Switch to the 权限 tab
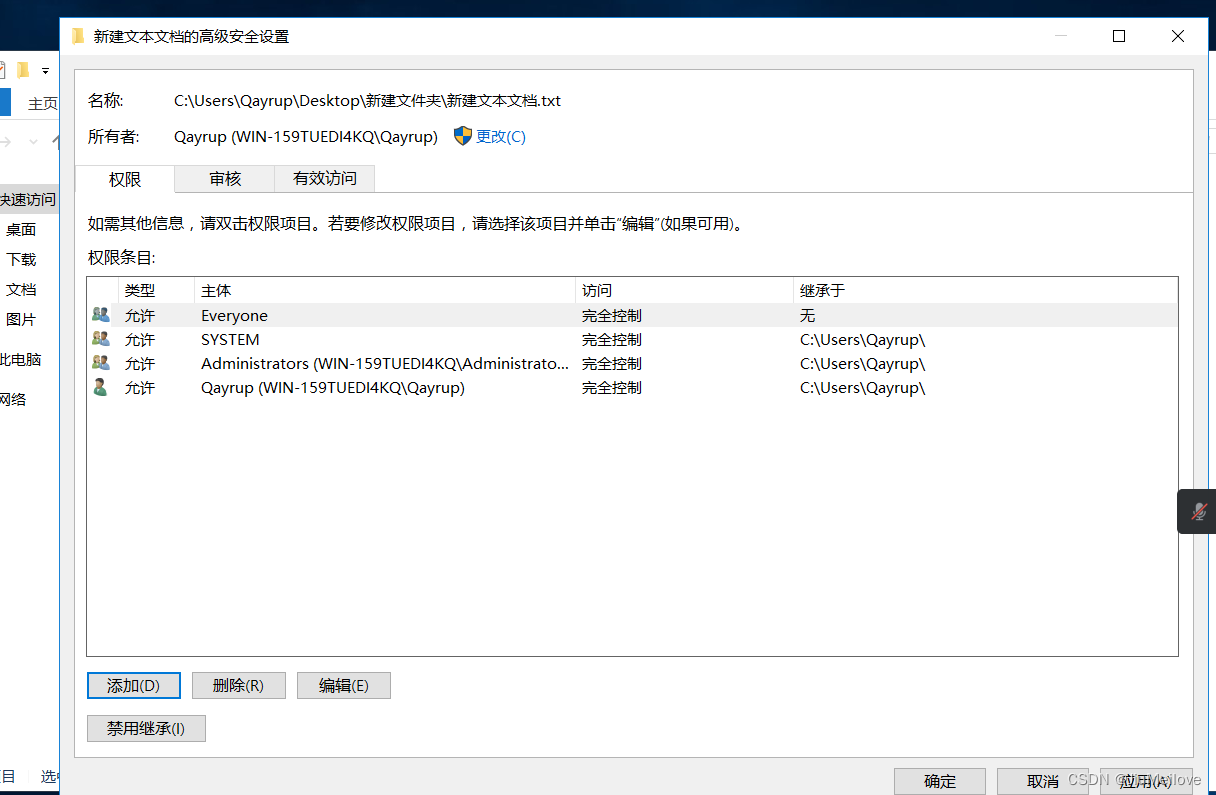1216x795 pixels. pyautogui.click(x=125, y=179)
